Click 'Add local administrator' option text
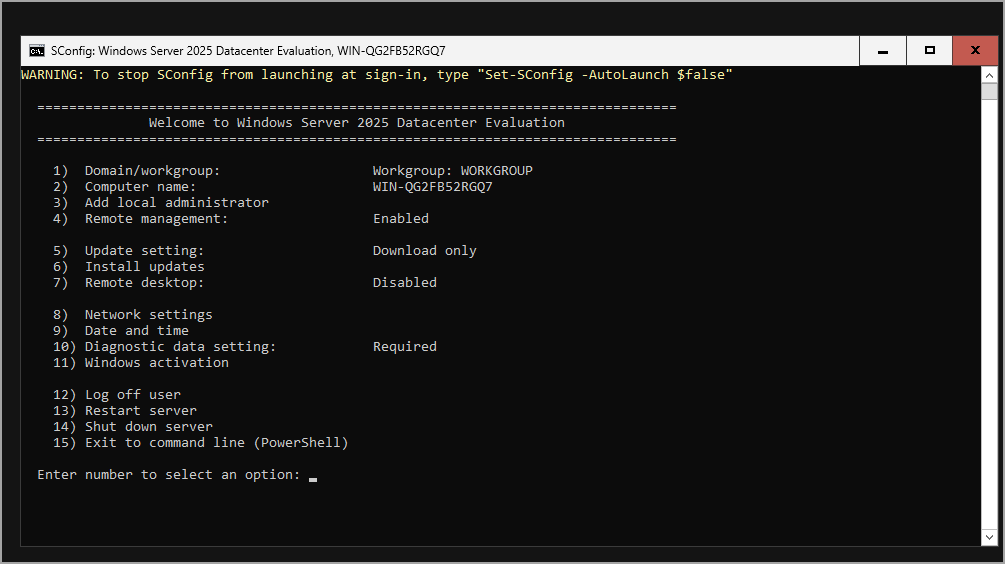 [177, 203]
